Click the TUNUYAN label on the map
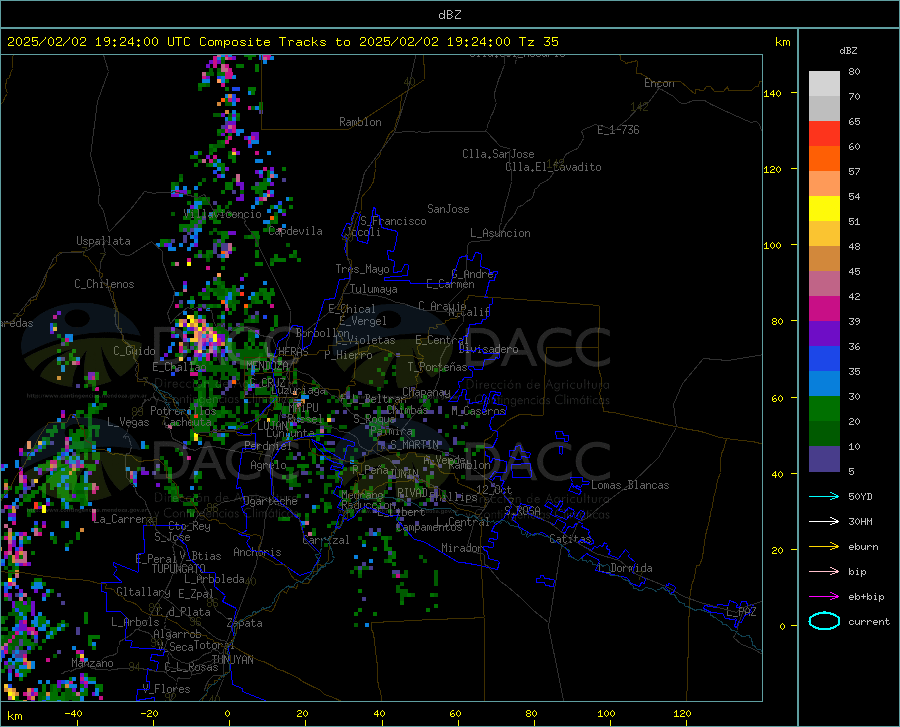 click(232, 660)
